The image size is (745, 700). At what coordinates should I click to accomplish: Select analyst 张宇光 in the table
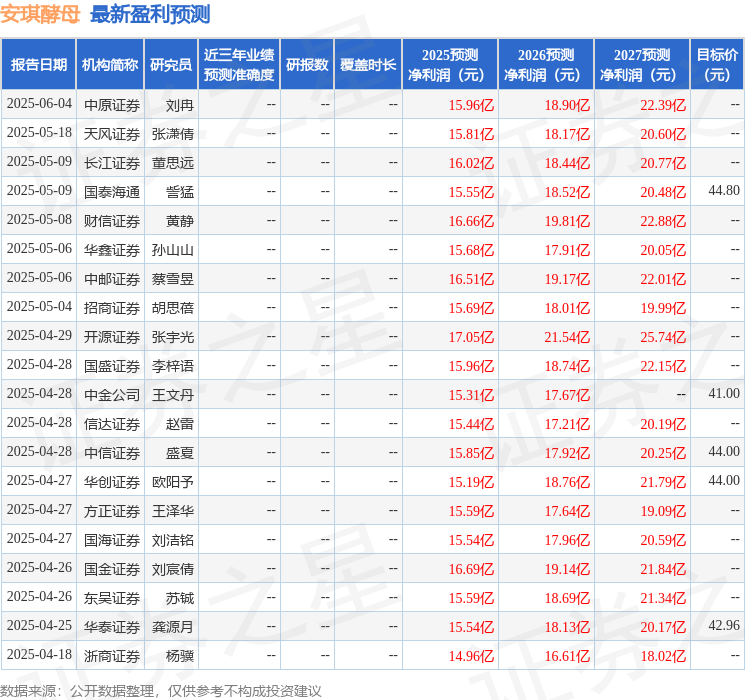[173, 336]
